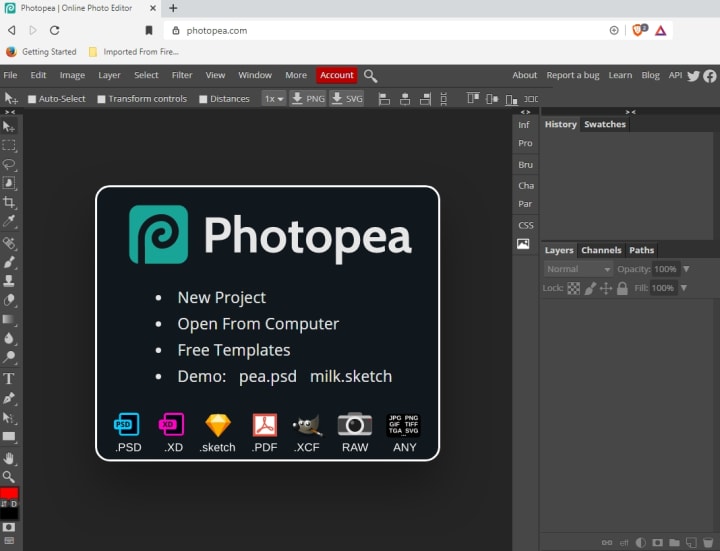
Task: Select the Dodge tool
Action: 9,357
